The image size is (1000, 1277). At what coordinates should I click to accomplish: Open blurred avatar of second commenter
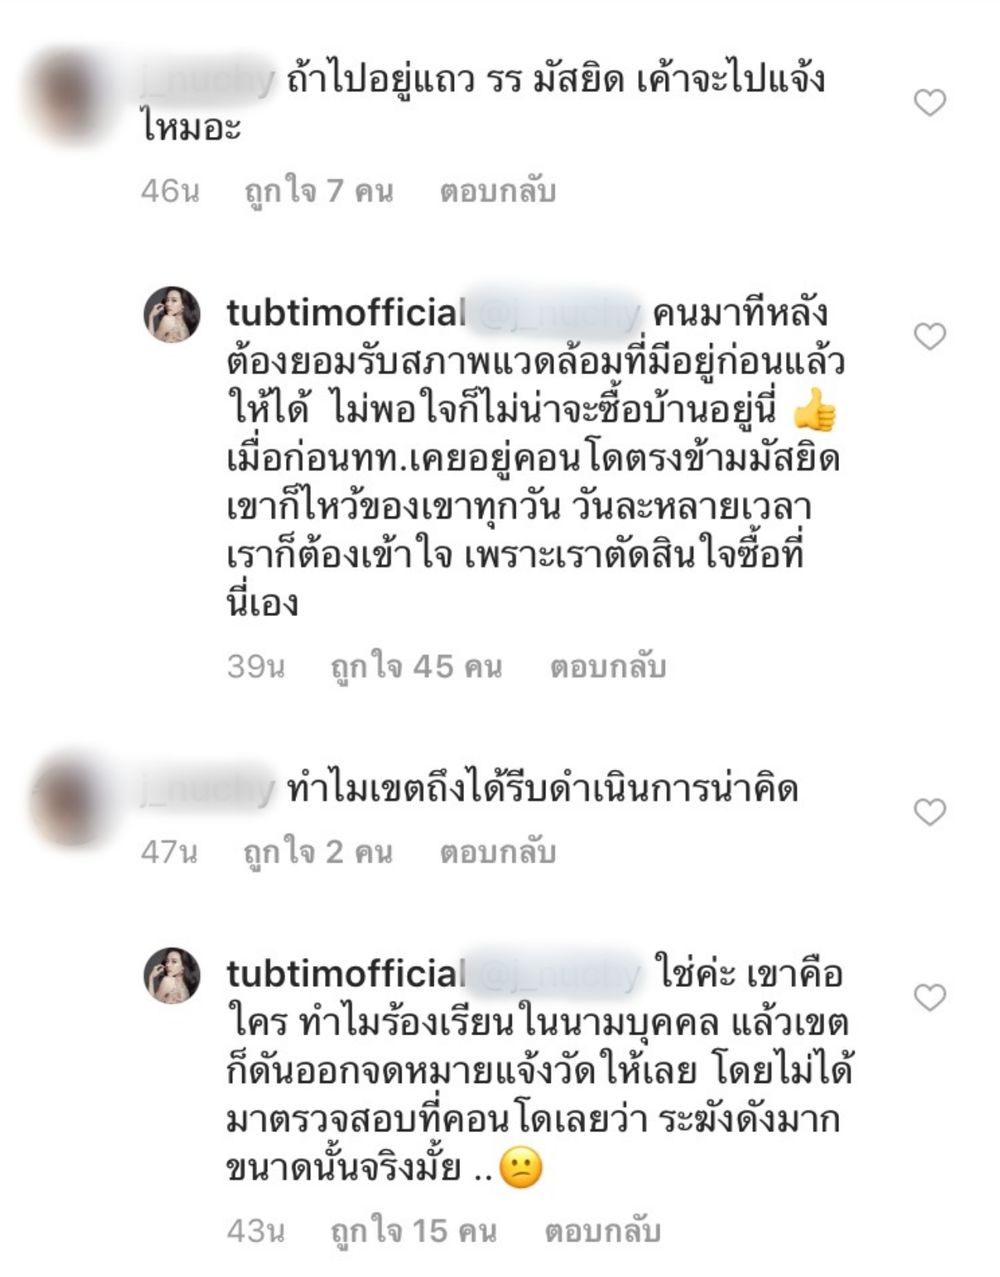(x=70, y=800)
